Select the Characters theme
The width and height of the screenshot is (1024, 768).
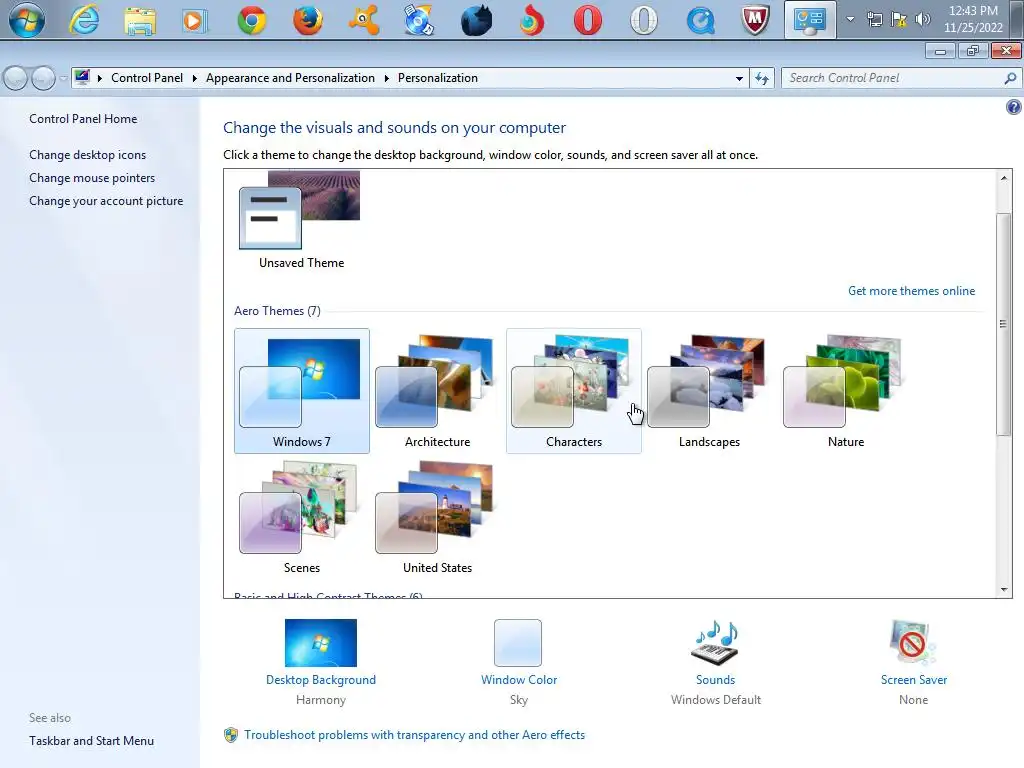(573, 391)
